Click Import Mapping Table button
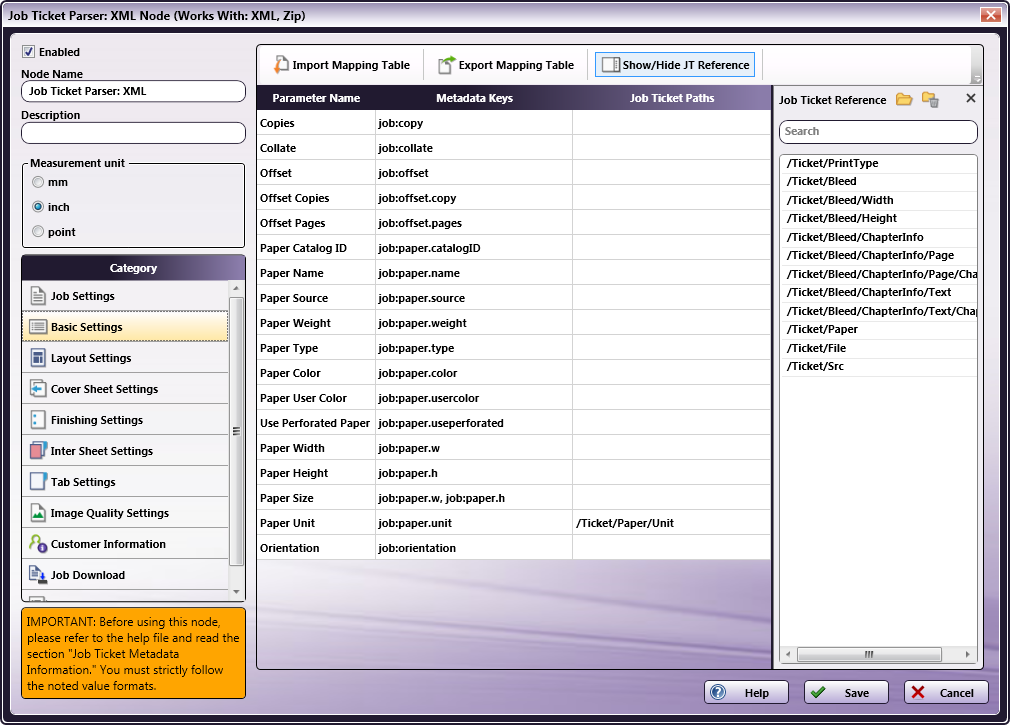This screenshot has height=725, width=1010. (341, 65)
